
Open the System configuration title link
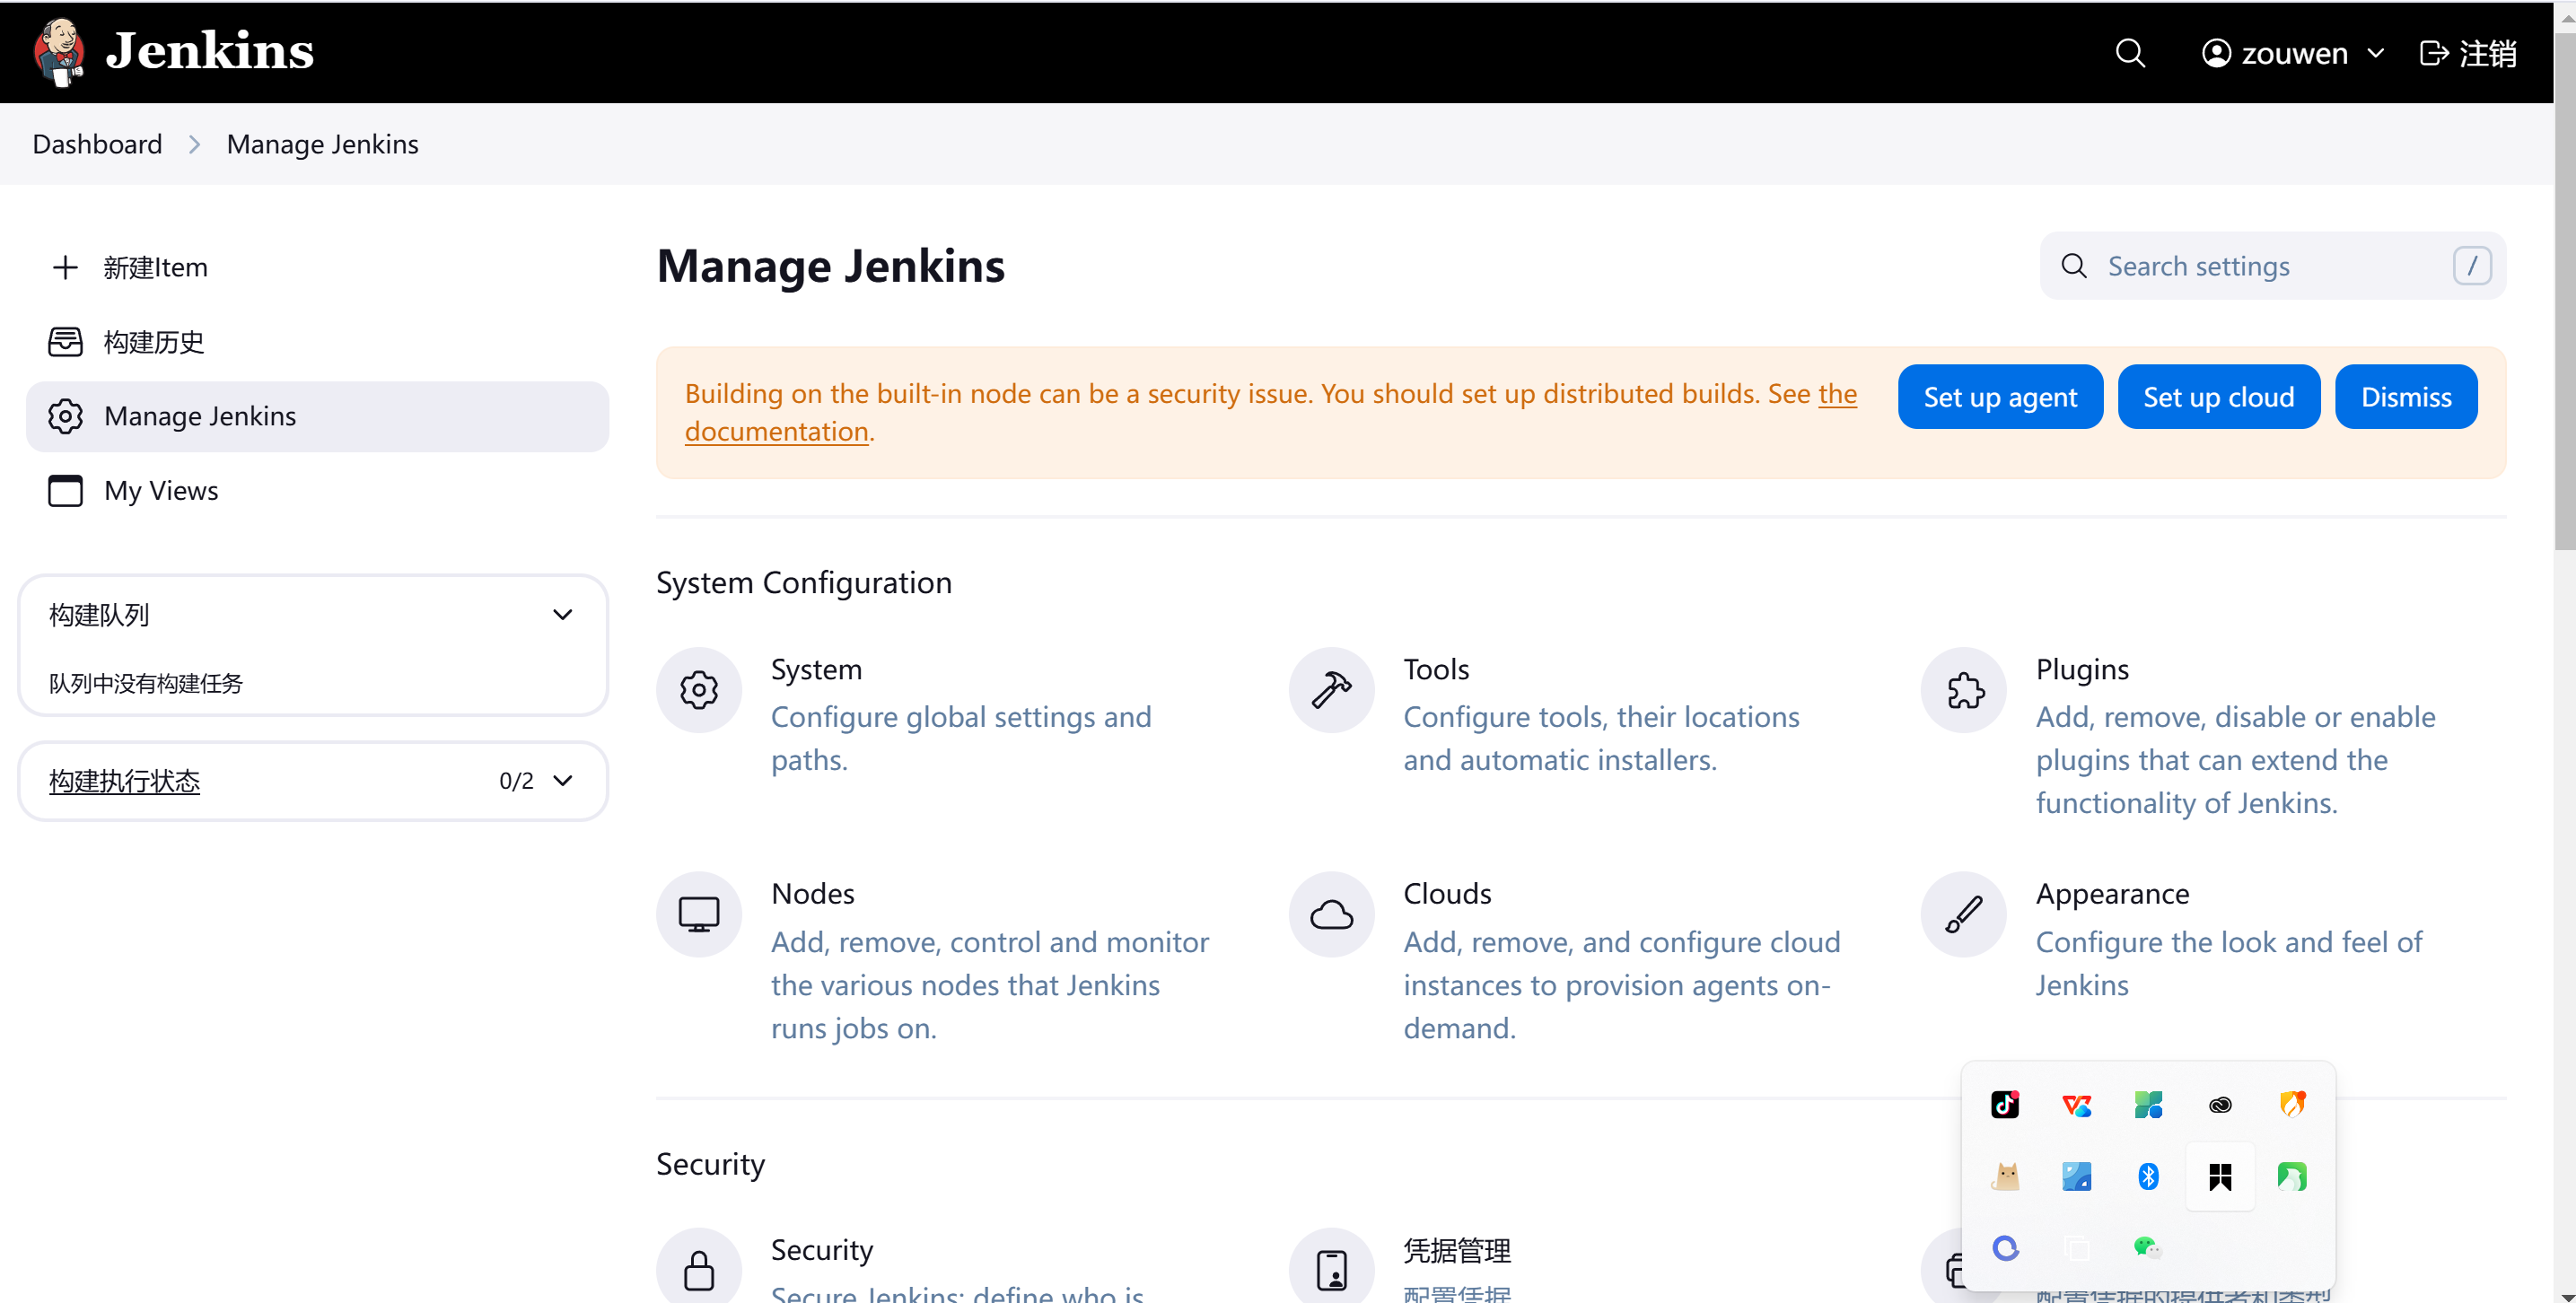816,669
